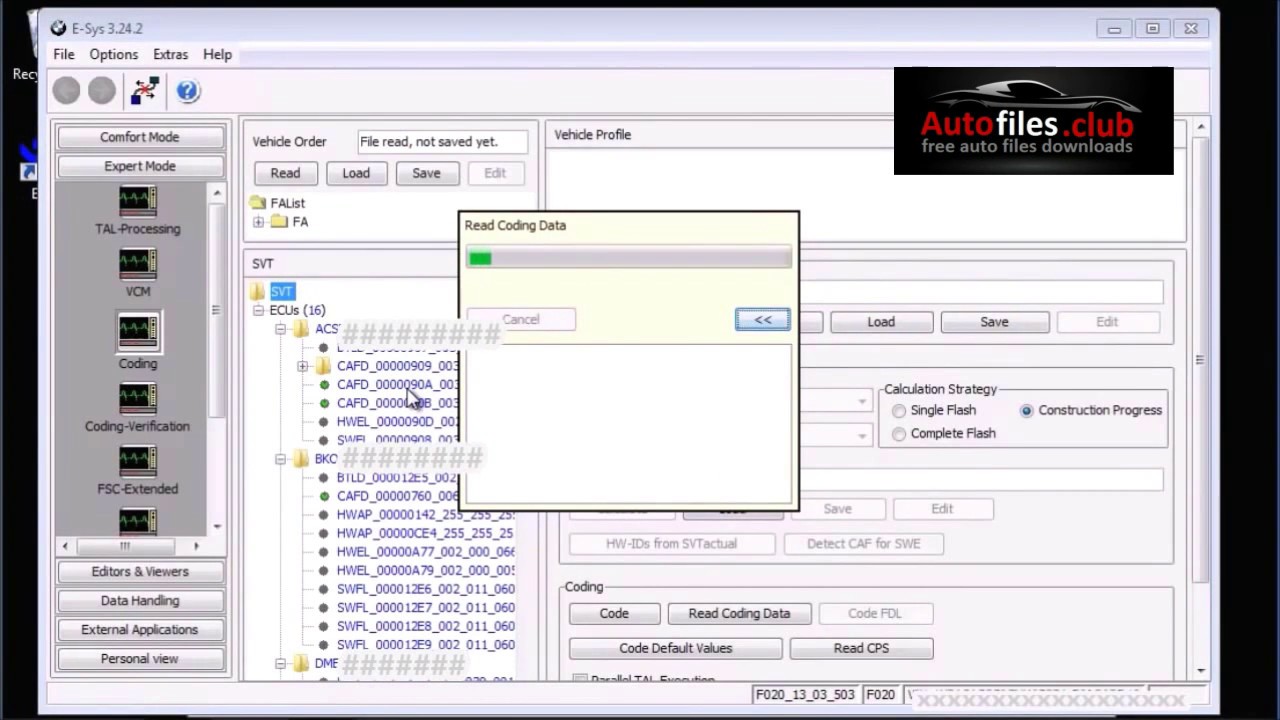Open the External Applications section
This screenshot has width=1280, height=720.
pyautogui.click(x=140, y=629)
